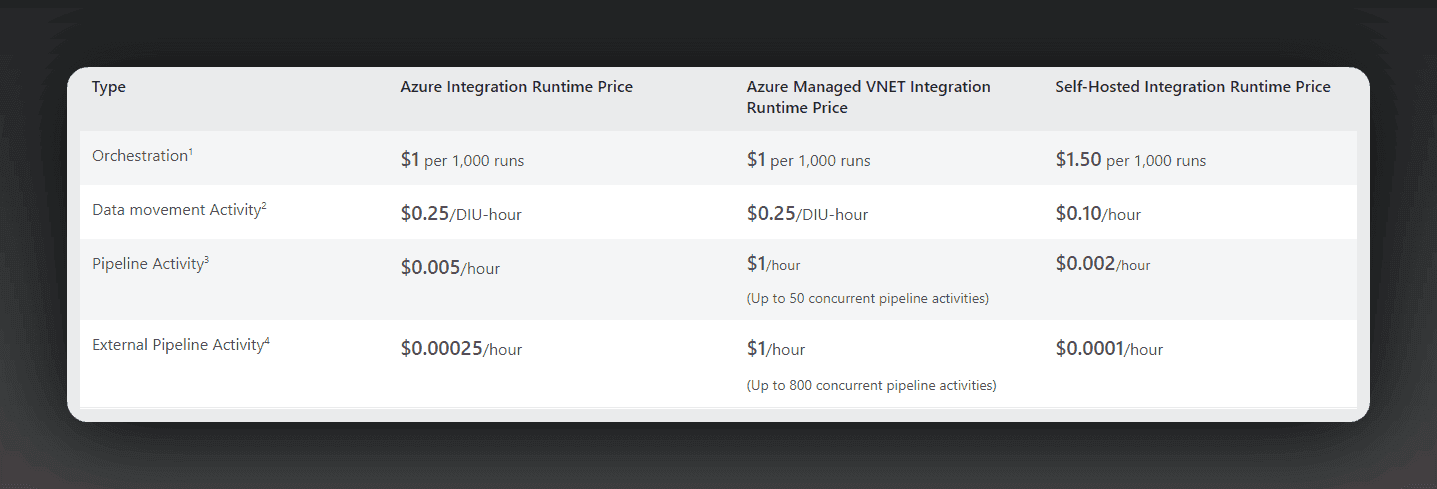The width and height of the screenshot is (1437, 489).
Task: Click the Managed VNET "$0.25/DIU-hour" price
Action: click(x=807, y=214)
